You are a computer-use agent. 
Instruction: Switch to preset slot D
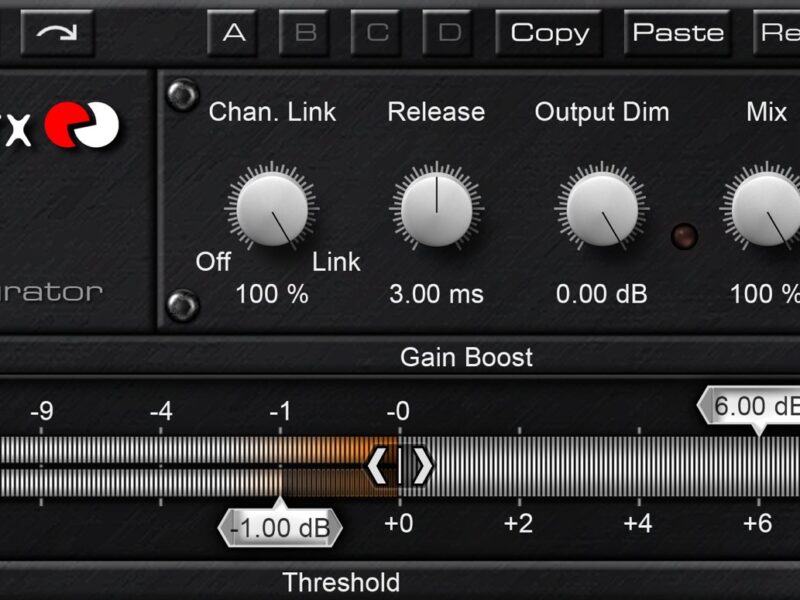pyautogui.click(x=449, y=32)
